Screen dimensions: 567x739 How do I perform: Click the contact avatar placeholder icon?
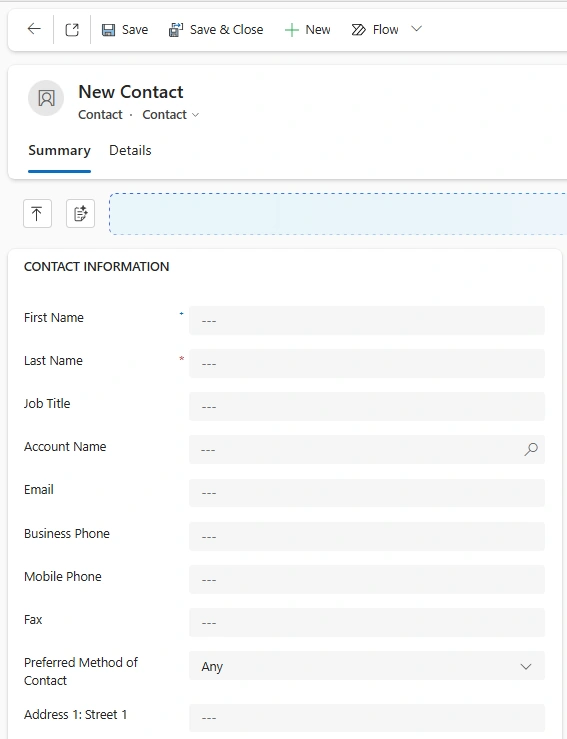click(x=46, y=98)
